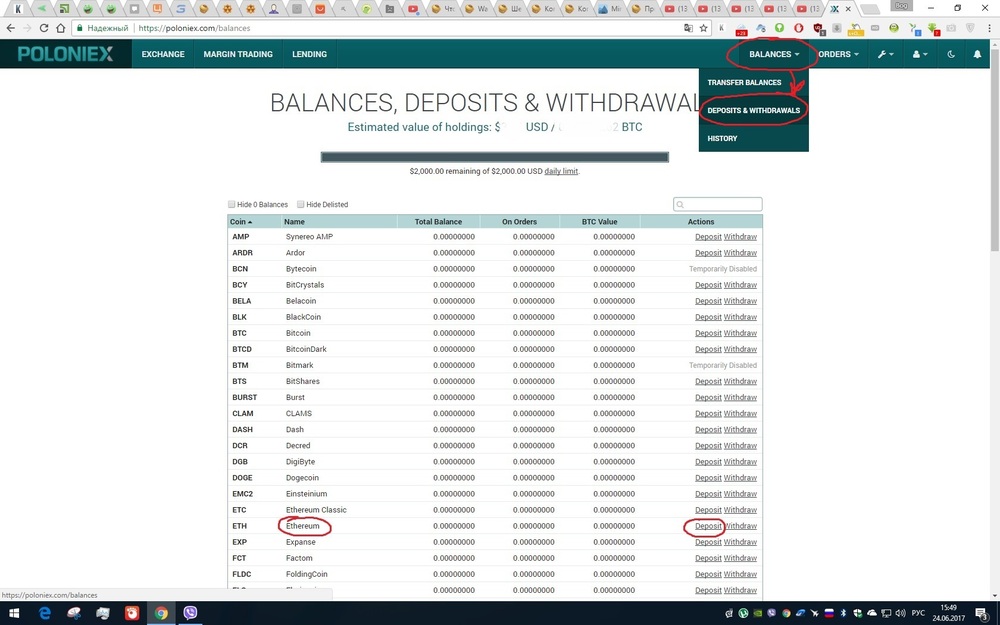Click Deposit for Decred

(x=708, y=446)
